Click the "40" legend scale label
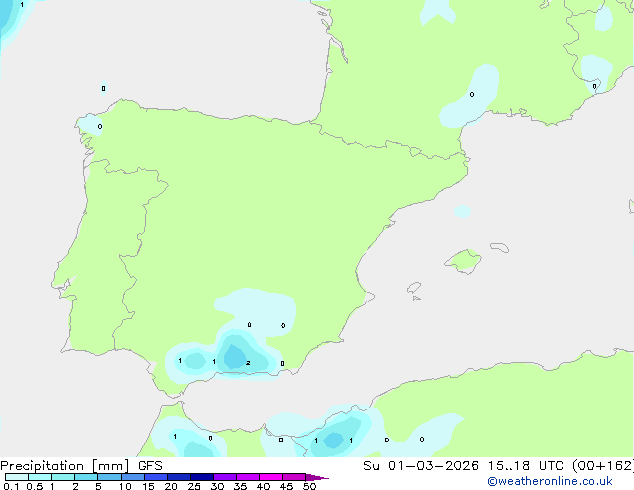 [x=263, y=486]
